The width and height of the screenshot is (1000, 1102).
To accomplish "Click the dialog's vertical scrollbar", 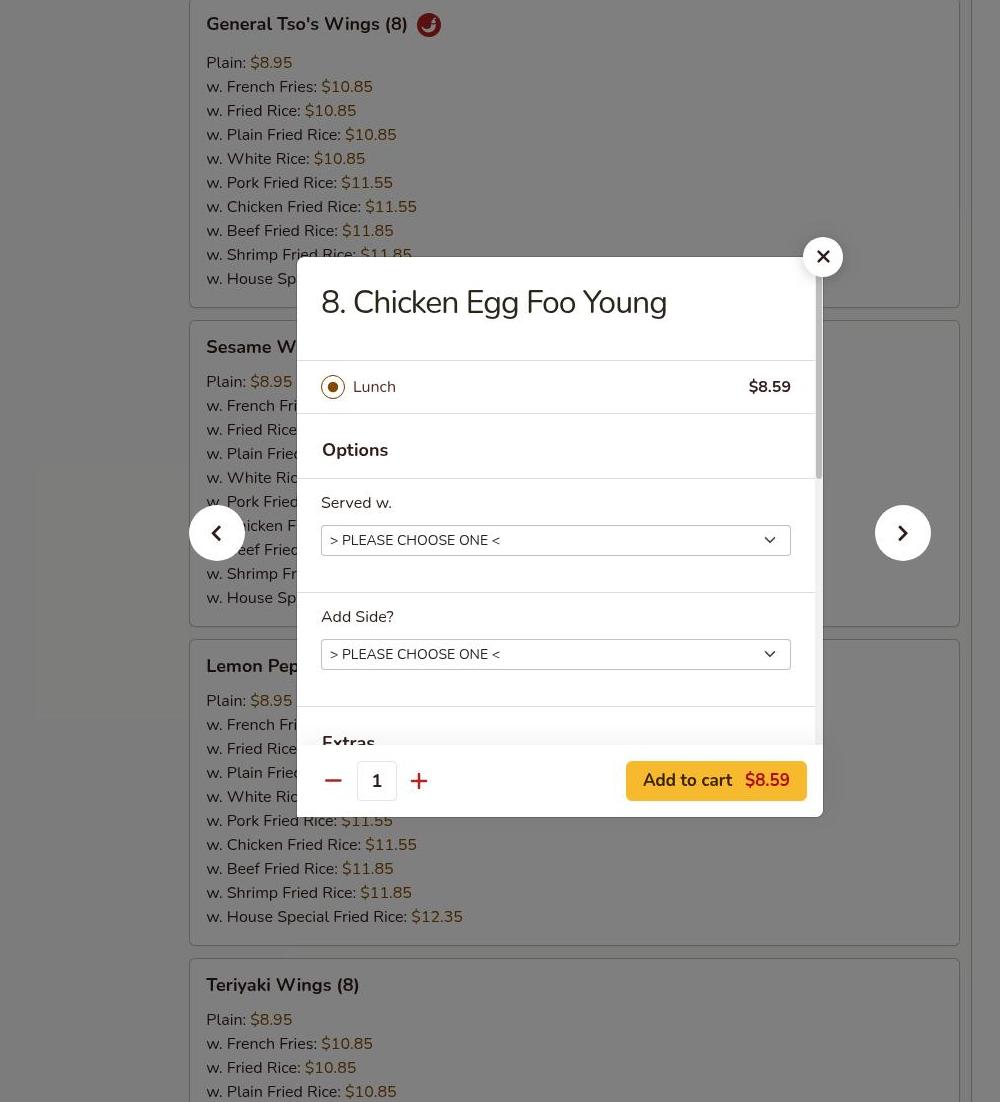I will click(818, 380).
